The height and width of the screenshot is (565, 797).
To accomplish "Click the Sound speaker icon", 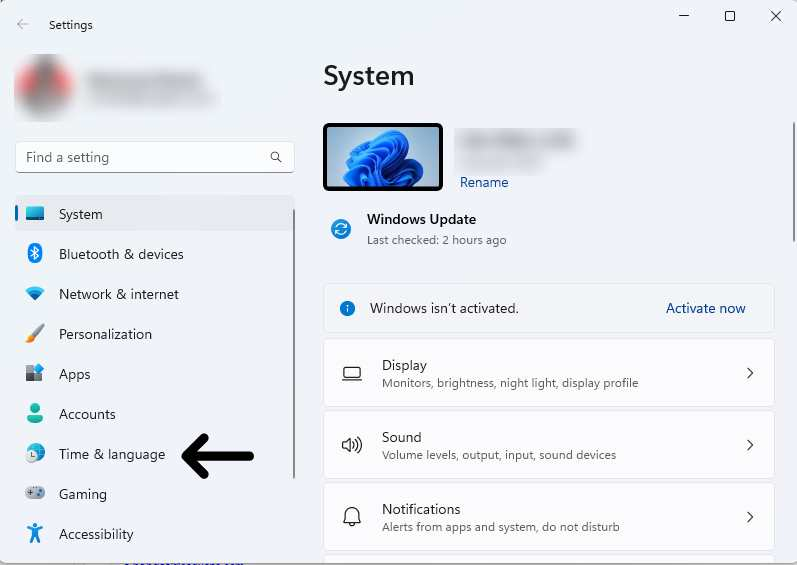I will pos(352,445).
